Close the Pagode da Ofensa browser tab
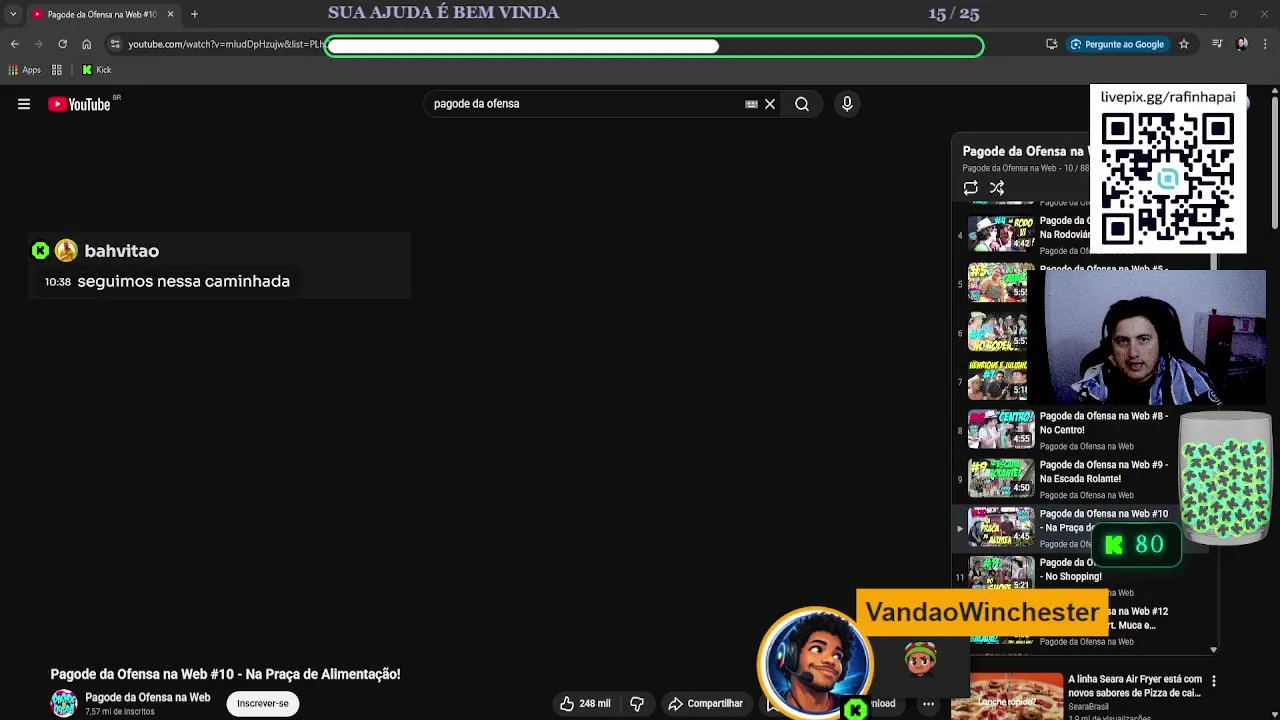Screen dimensions: 1280x720 [170, 14]
